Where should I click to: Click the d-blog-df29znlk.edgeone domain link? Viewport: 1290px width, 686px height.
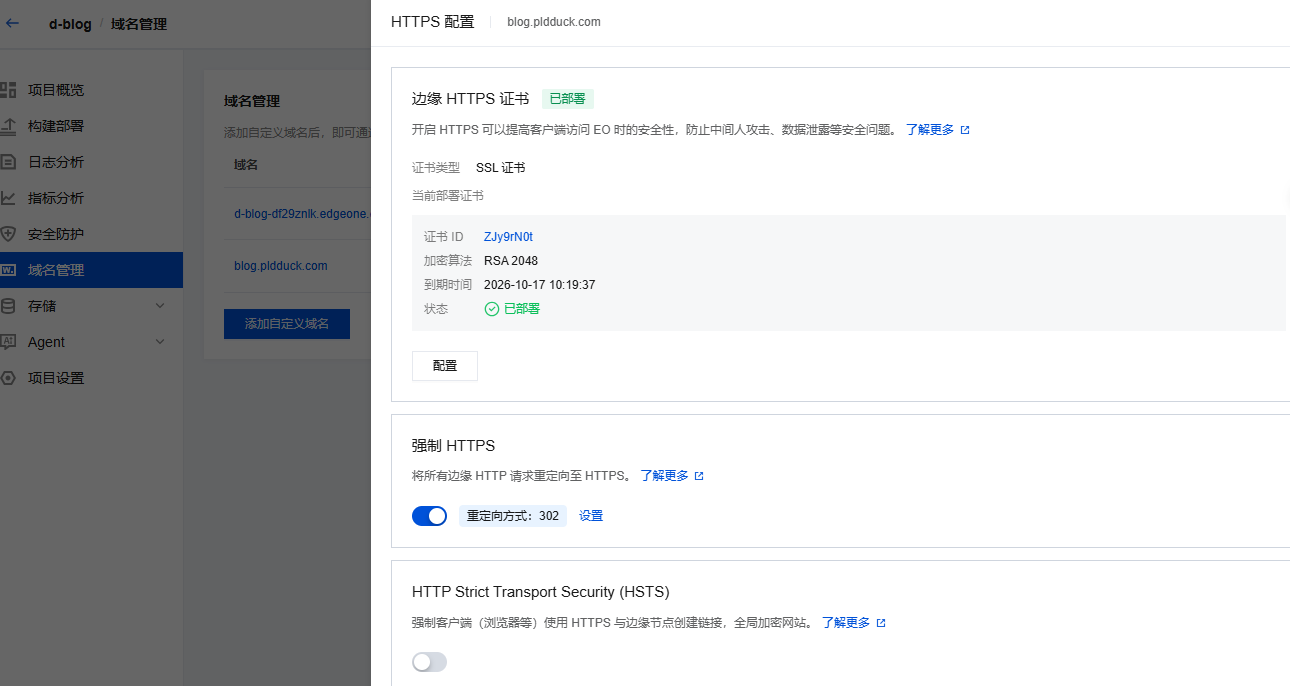pyautogui.click(x=302, y=213)
